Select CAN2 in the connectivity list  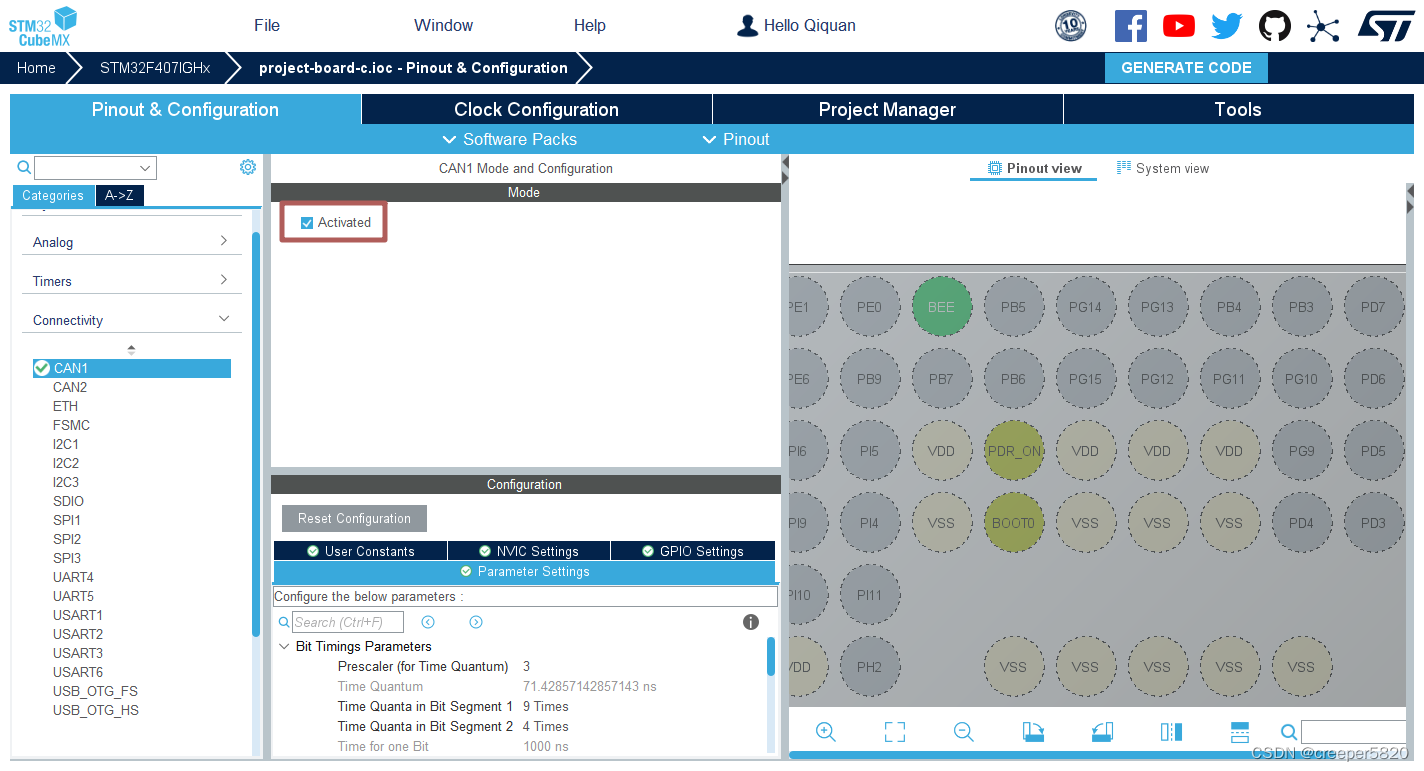pyautogui.click(x=70, y=387)
